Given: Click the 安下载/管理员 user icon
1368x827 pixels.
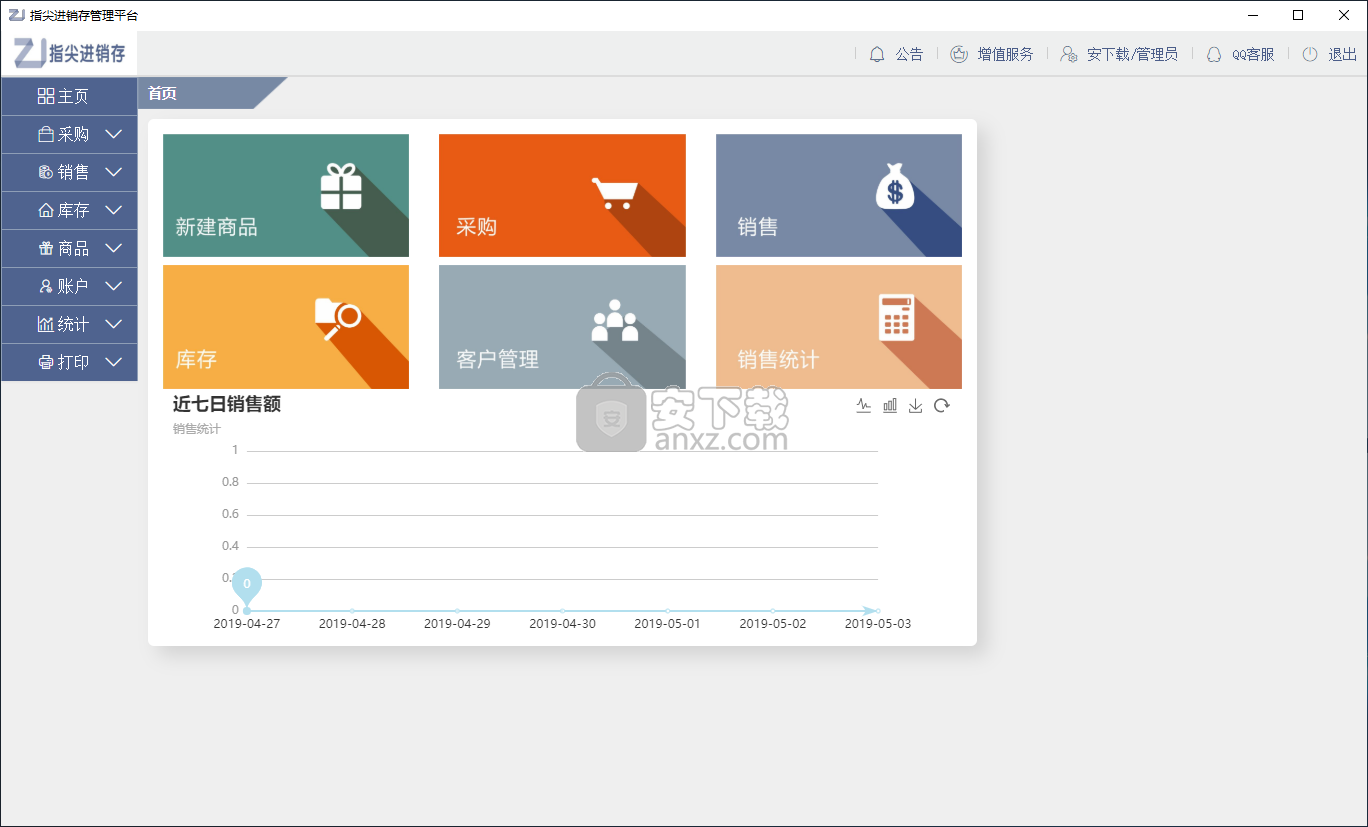Looking at the screenshot, I should (x=1069, y=54).
